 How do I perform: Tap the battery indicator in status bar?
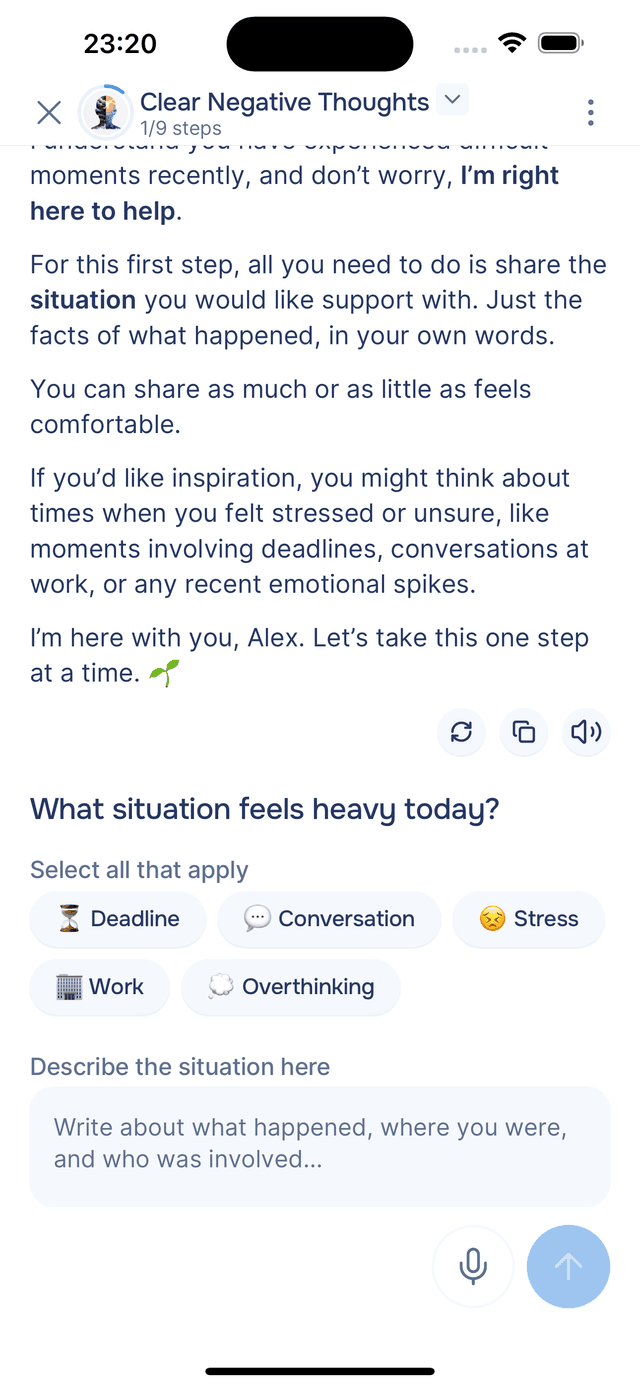point(560,43)
